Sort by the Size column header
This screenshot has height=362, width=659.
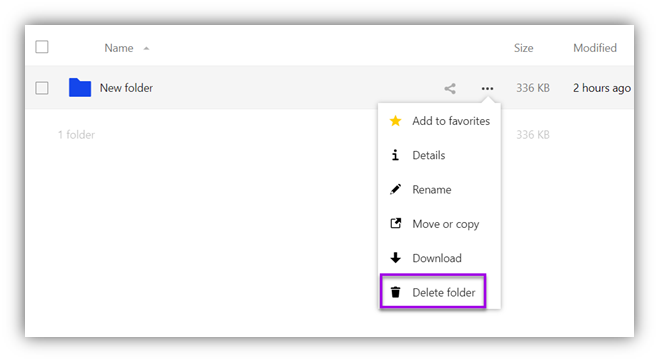click(524, 48)
